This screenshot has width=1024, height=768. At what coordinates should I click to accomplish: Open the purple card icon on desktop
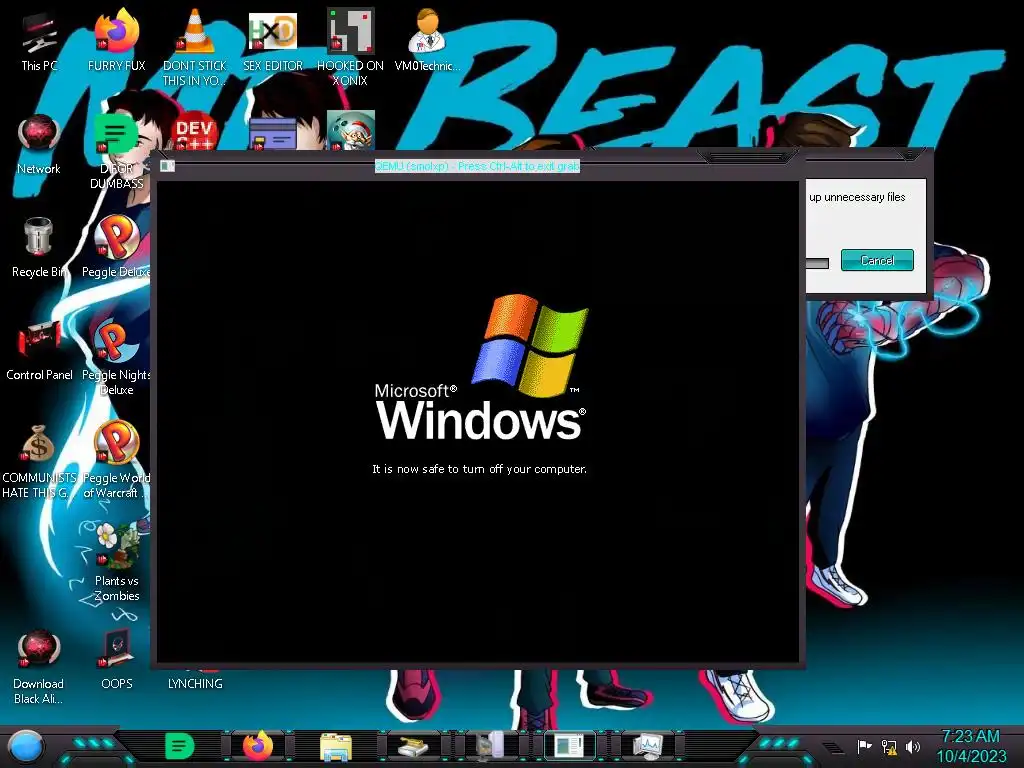272,133
